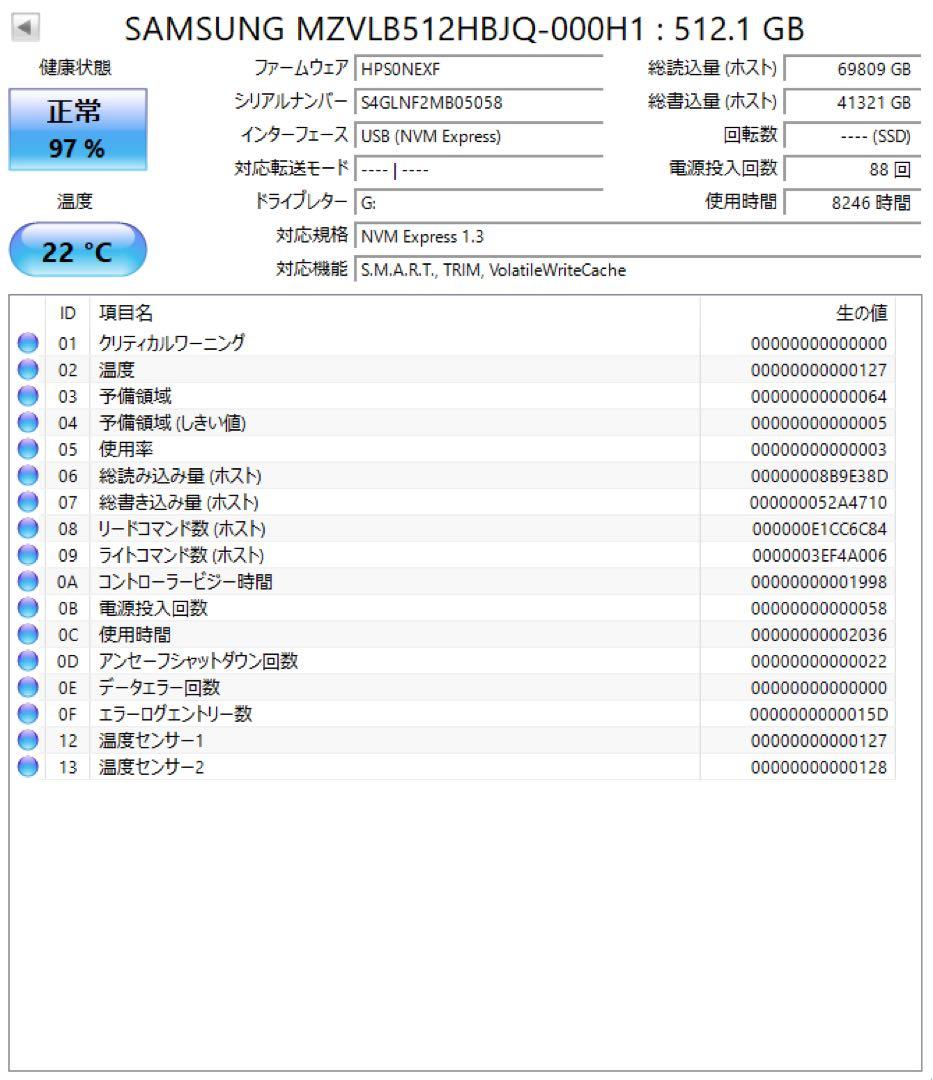The height and width of the screenshot is (1080, 933).
Task: Click the total host writes value 41321 GB
Action: click(852, 102)
